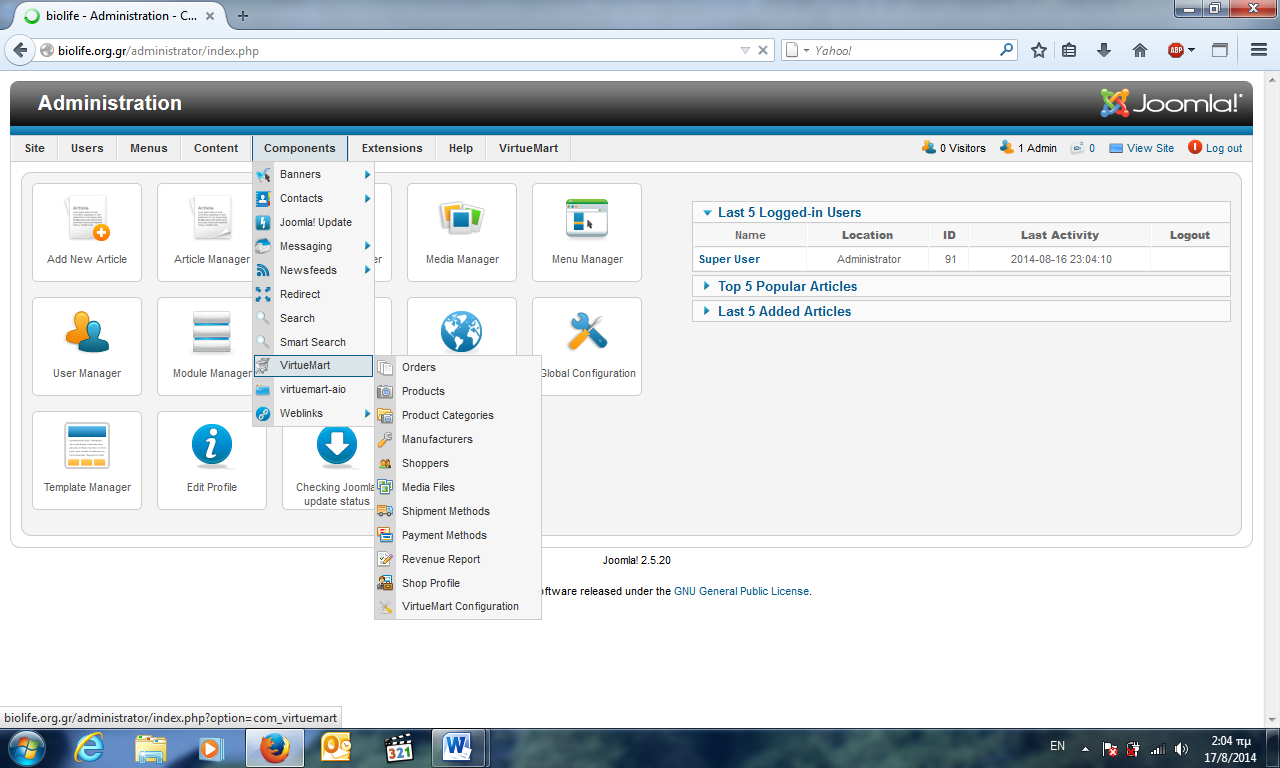Click the Firefox downloads arrow icon
The height and width of the screenshot is (768, 1280).
(1104, 50)
